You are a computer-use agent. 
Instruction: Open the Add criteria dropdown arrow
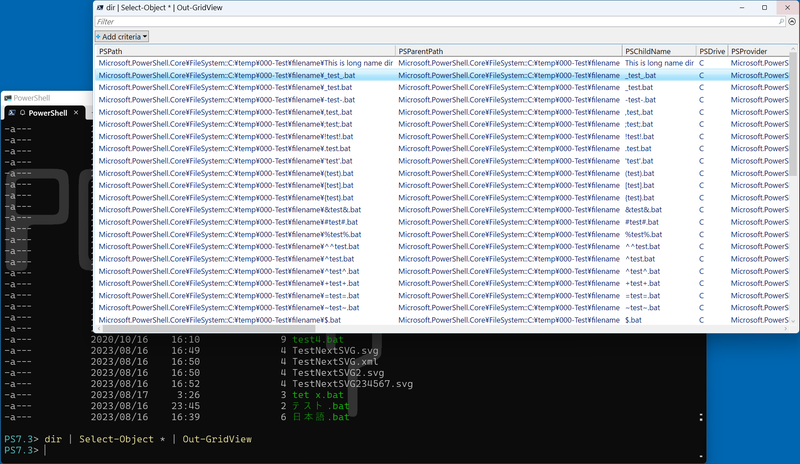click(x=145, y=36)
